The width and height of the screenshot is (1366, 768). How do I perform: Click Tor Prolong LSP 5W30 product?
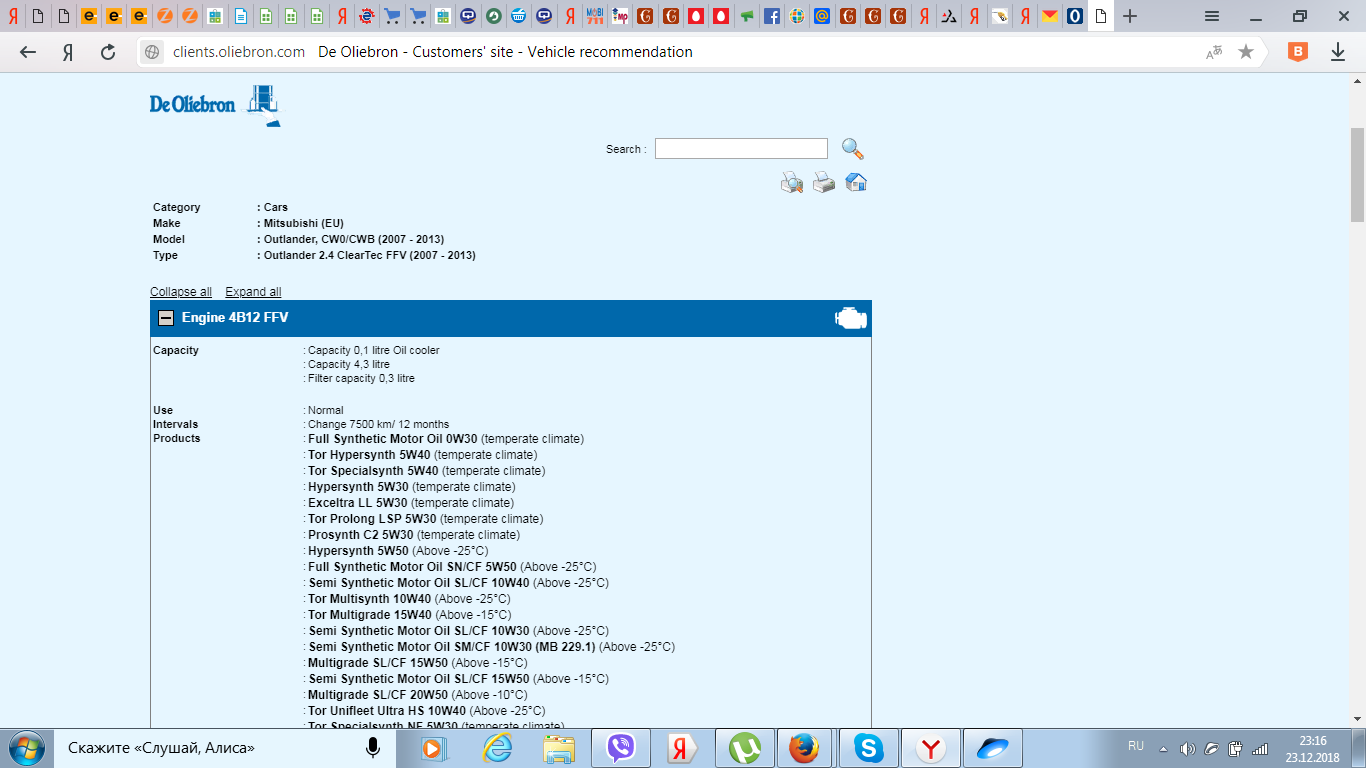372,519
